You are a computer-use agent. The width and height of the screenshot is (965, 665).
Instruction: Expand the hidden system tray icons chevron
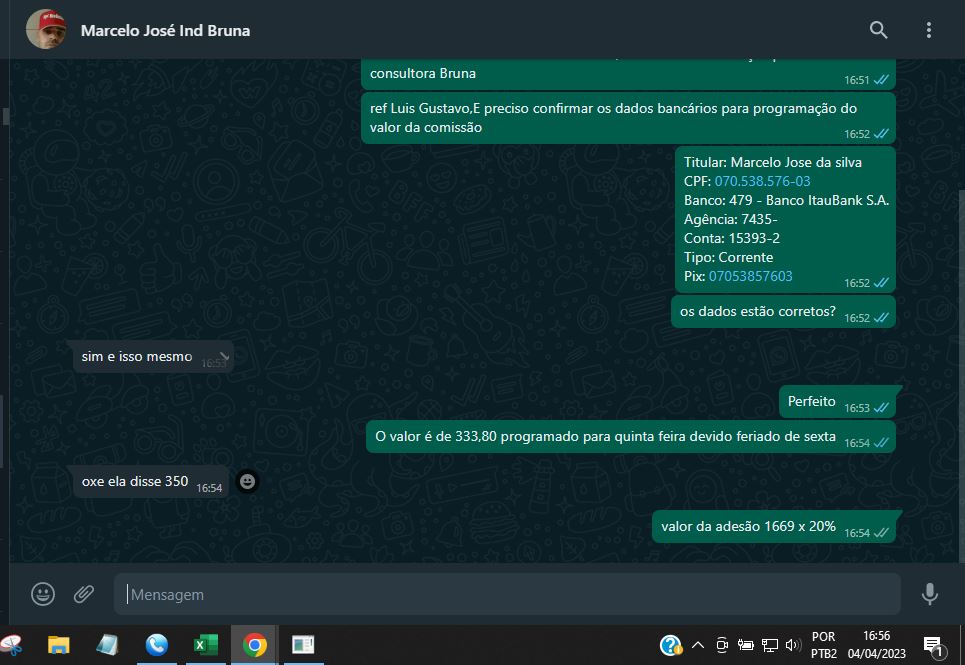[698, 645]
